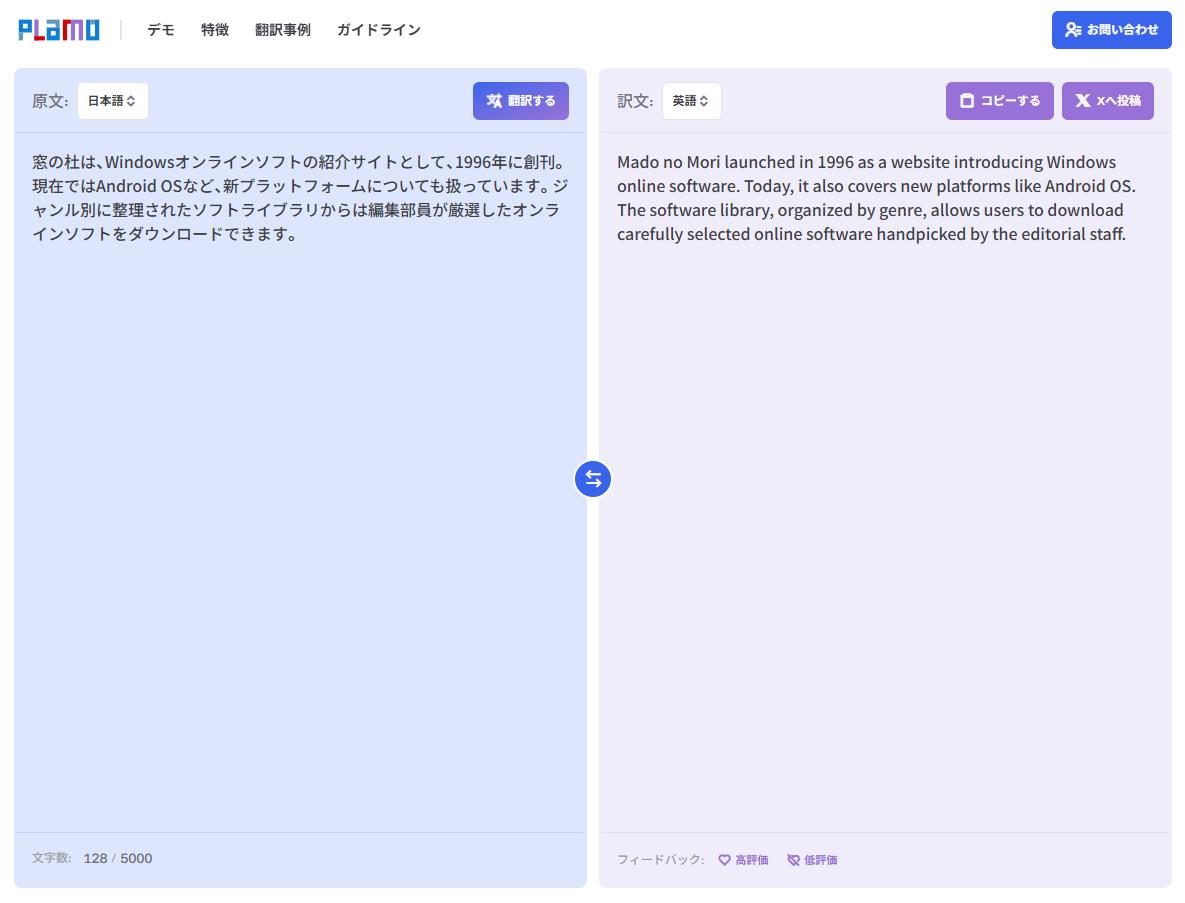1185x903 pixels.
Task: Open the デモ menu item
Action: pos(160,30)
